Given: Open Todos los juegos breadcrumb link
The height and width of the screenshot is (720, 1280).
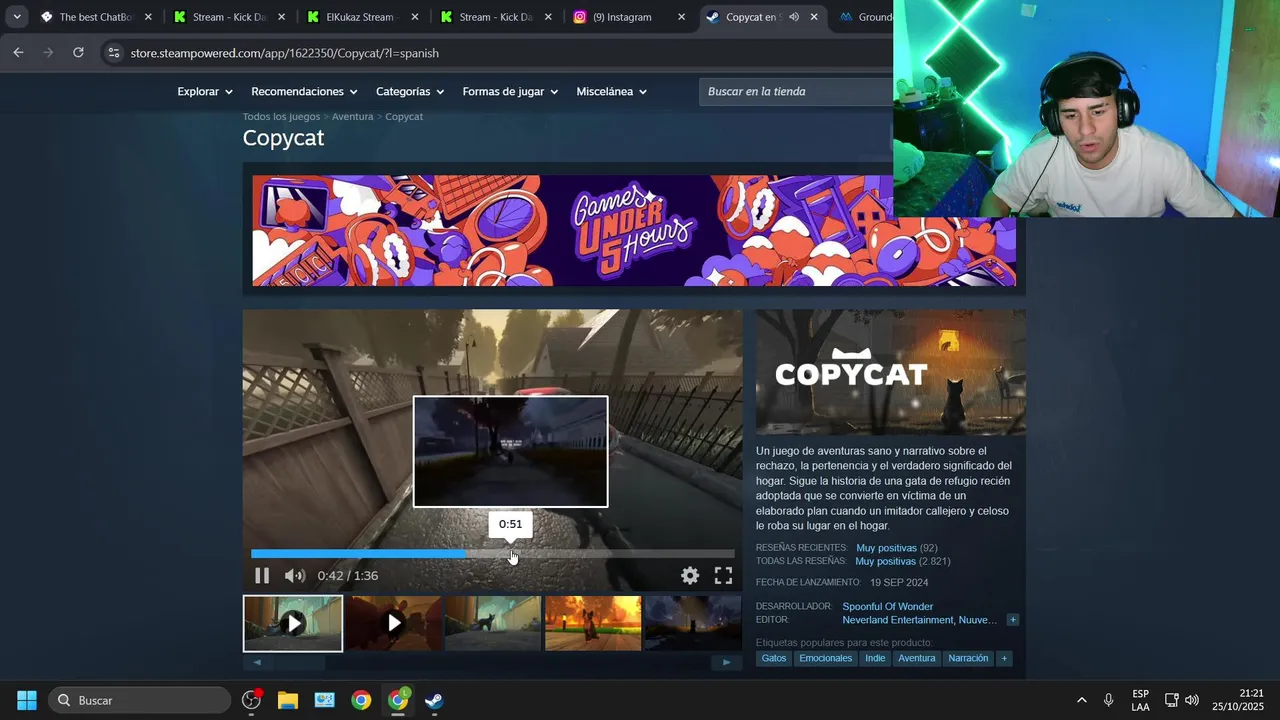Looking at the screenshot, I should (281, 117).
